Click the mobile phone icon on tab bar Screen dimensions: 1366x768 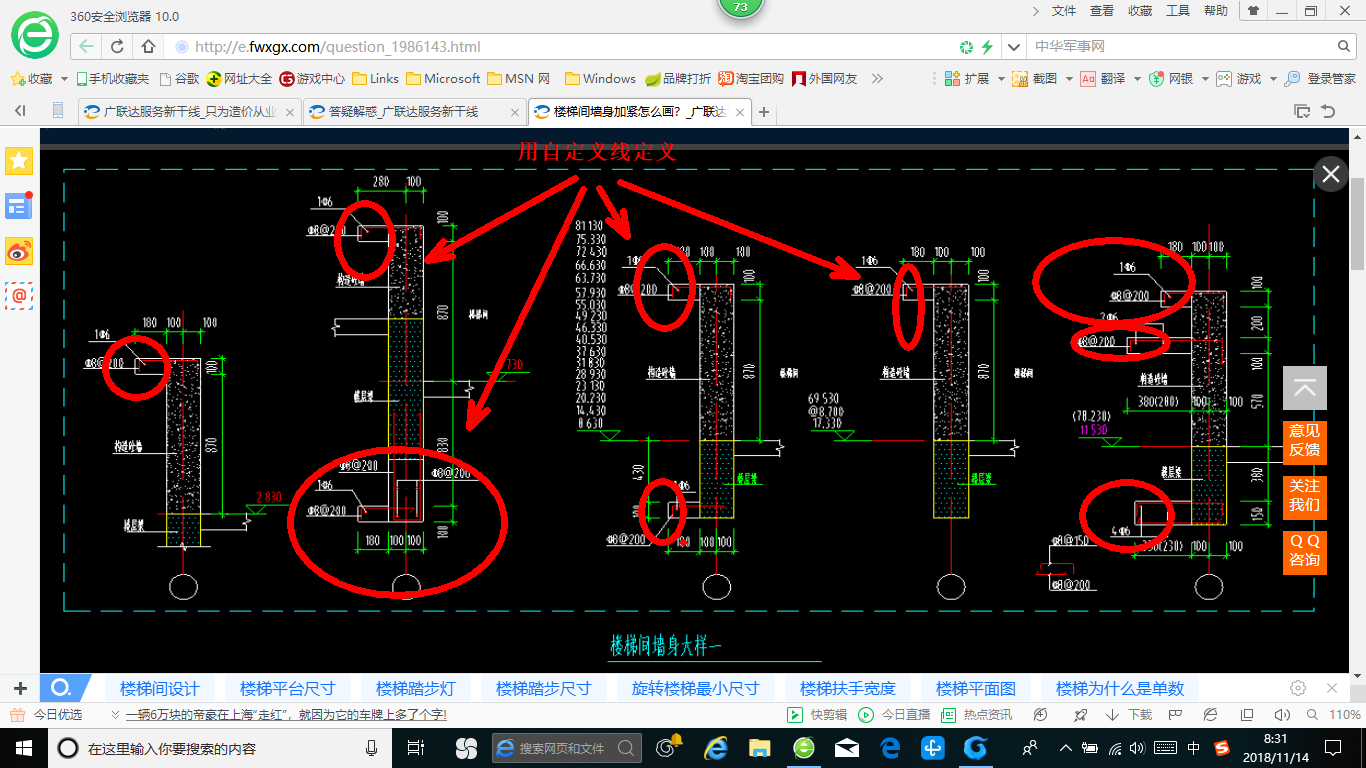[57, 111]
